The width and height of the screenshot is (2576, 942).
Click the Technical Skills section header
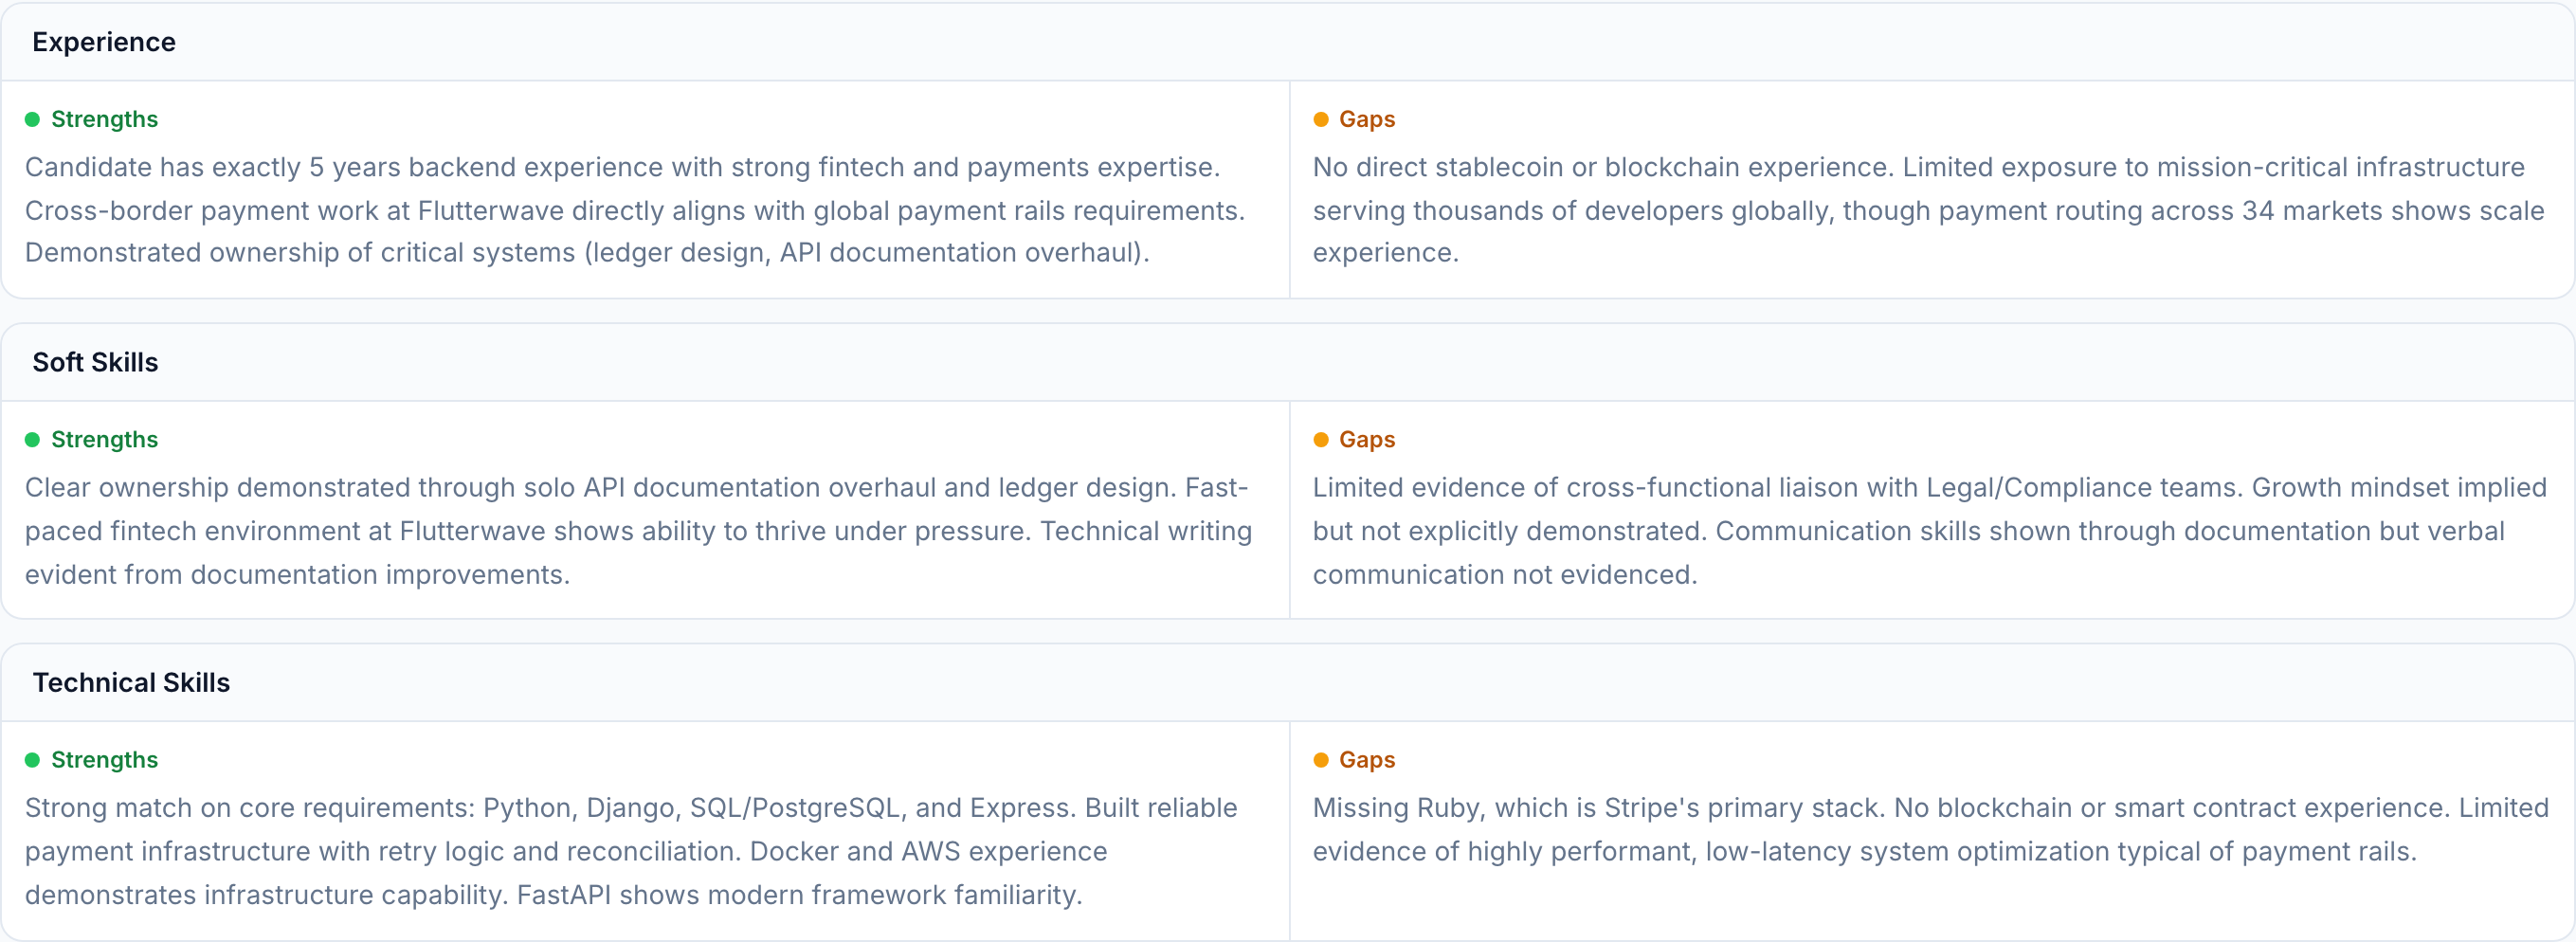tap(131, 682)
